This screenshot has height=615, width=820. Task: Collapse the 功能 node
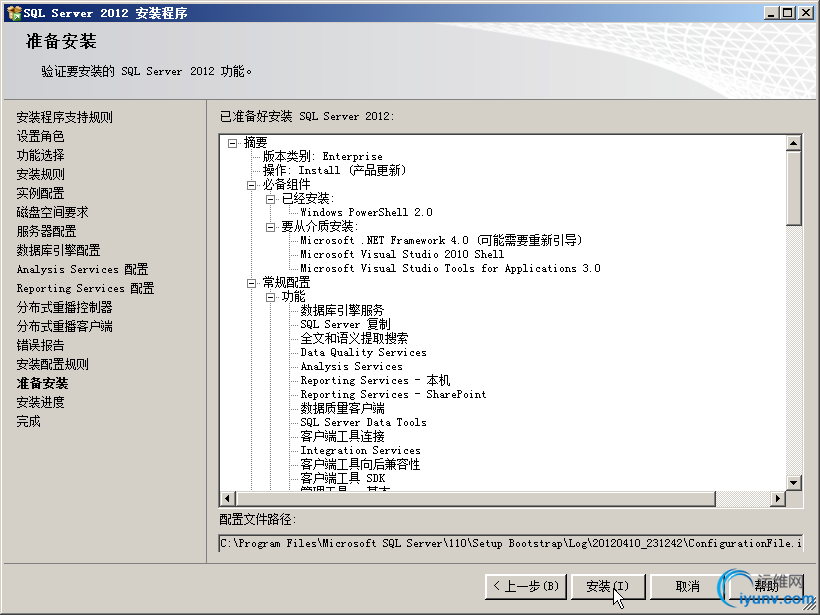(270, 297)
